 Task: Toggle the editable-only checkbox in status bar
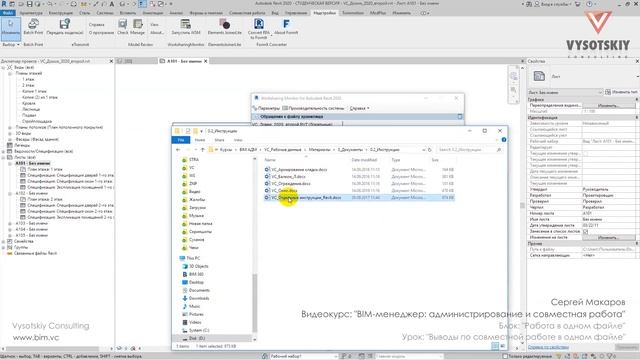click(505, 356)
